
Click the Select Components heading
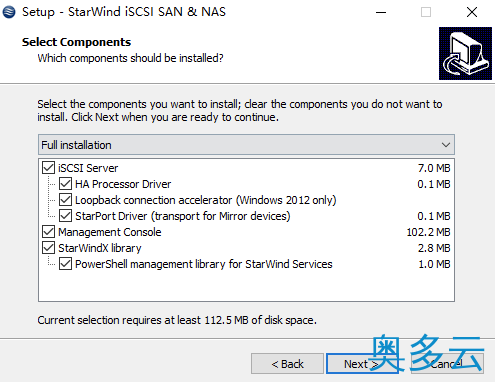[x=76, y=42]
